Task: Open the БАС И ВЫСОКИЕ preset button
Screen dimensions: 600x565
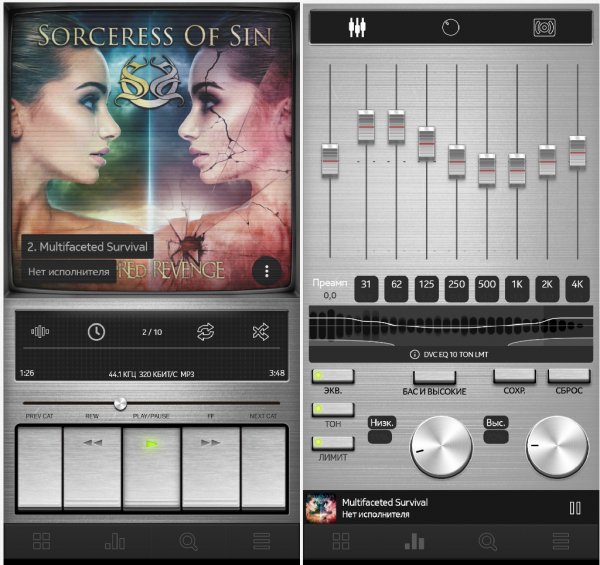Action: (434, 377)
